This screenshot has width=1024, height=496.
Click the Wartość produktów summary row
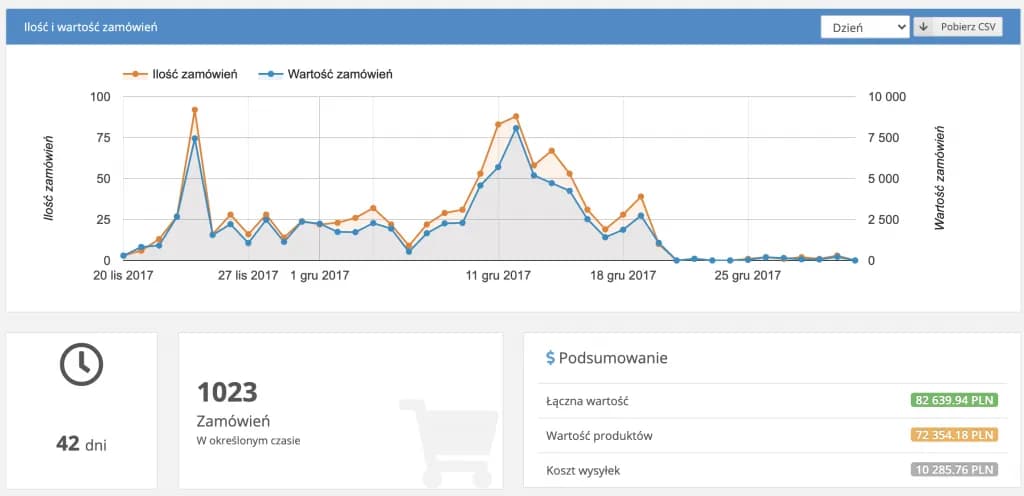(602, 435)
